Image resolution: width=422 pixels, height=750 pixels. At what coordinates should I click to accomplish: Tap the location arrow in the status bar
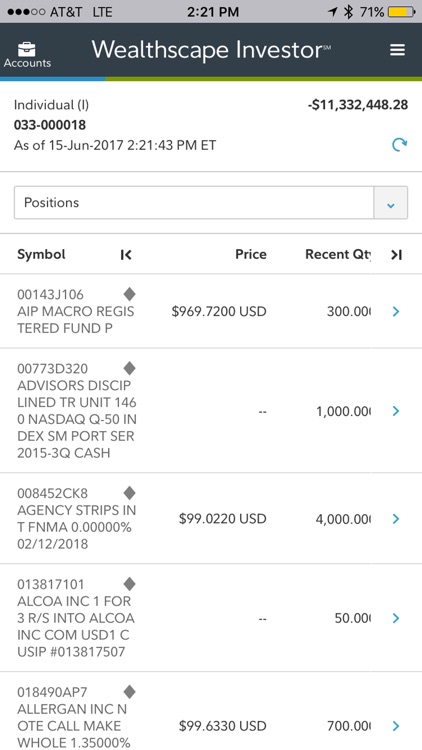point(332,11)
